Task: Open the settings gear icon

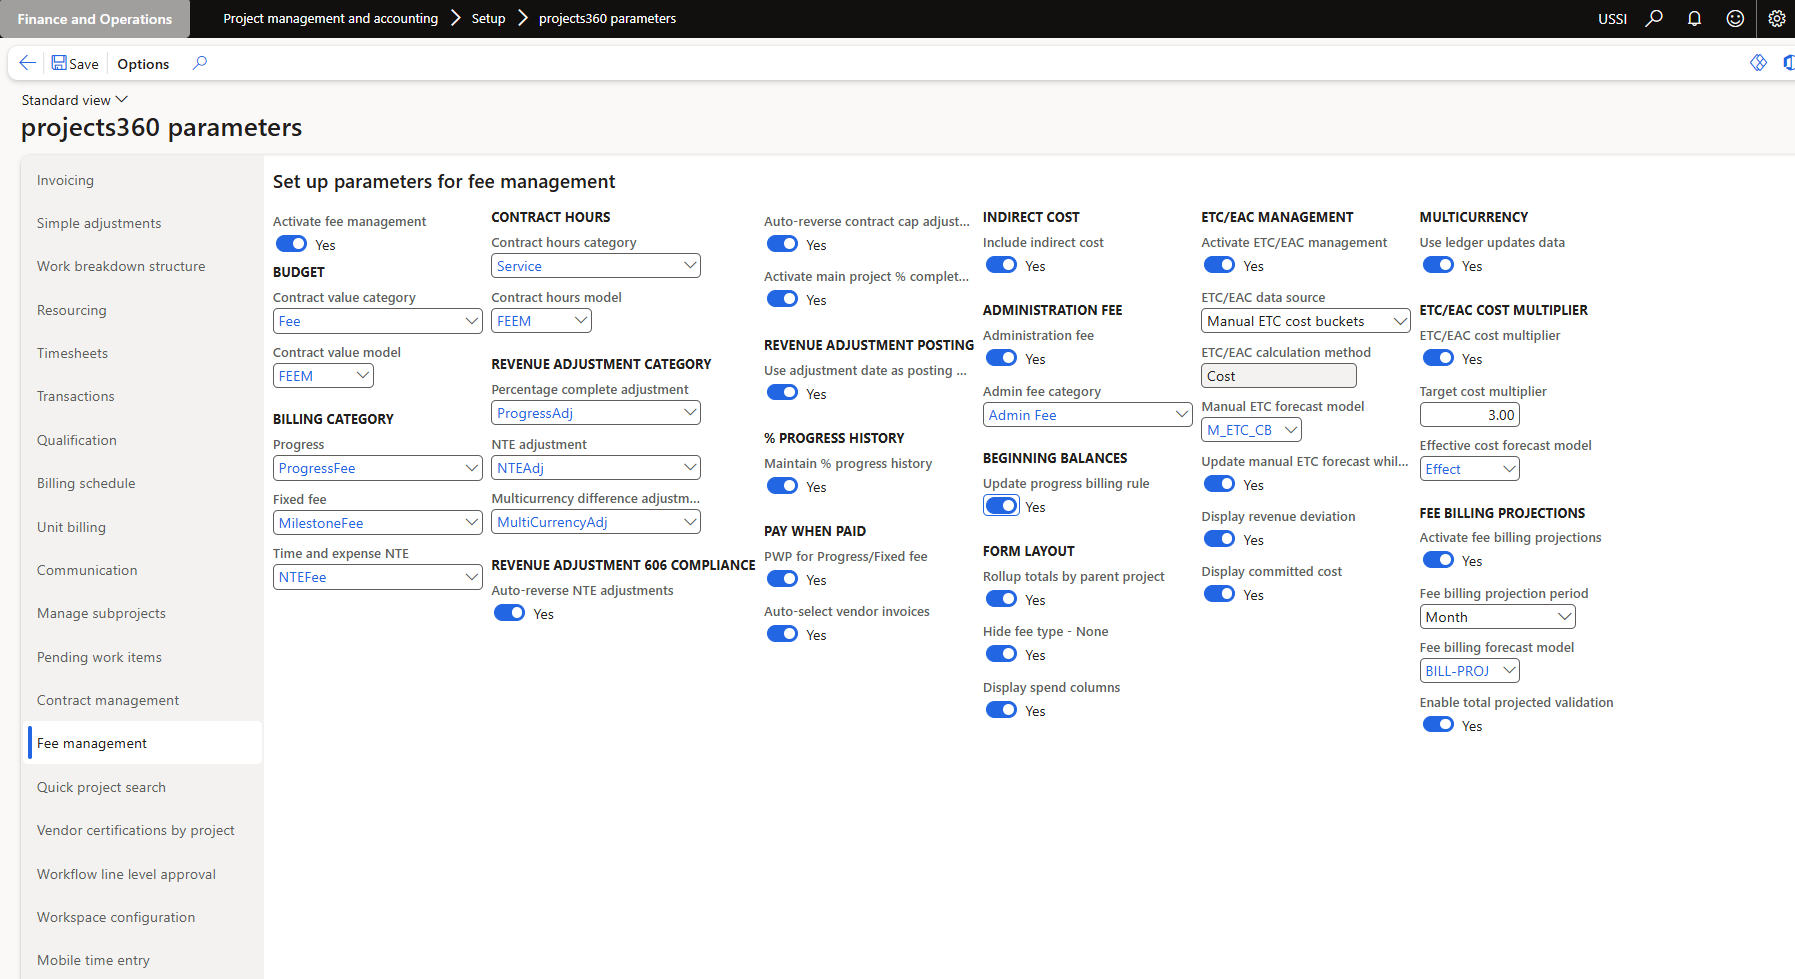Action: pyautogui.click(x=1776, y=18)
